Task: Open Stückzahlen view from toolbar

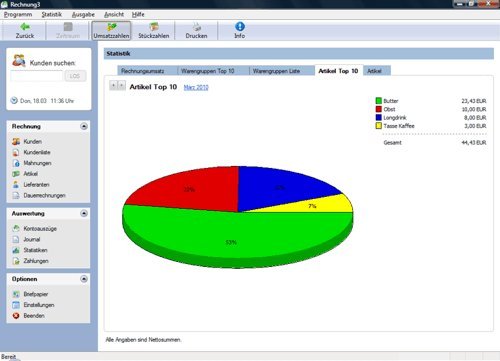Action: (x=154, y=31)
